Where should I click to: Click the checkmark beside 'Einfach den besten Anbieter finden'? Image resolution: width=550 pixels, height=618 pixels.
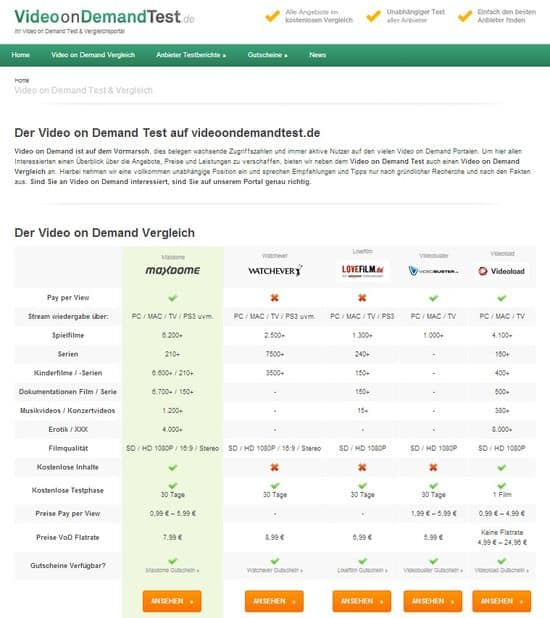(x=465, y=16)
